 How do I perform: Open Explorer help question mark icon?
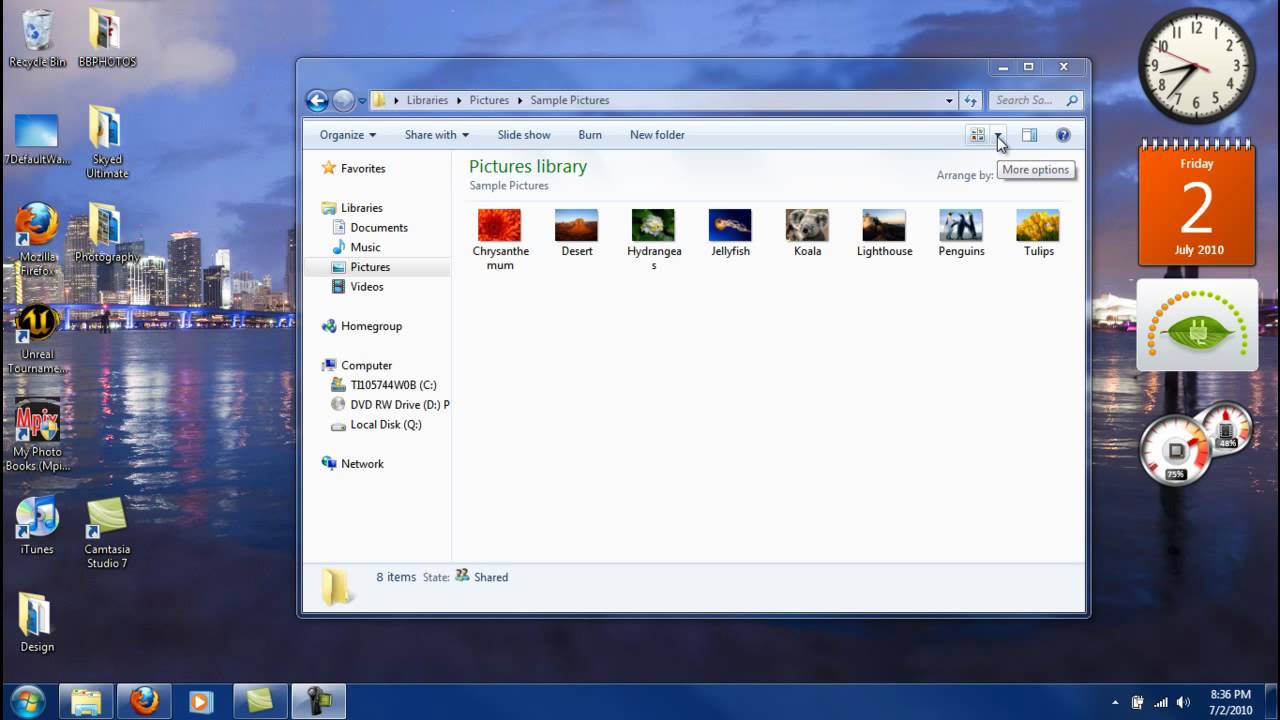[x=1063, y=135]
